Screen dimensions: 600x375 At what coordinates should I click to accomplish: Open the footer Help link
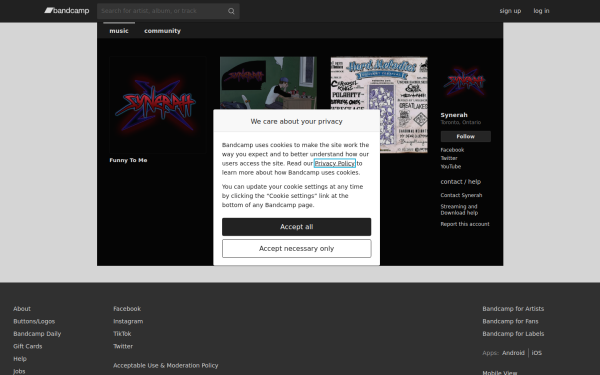(x=20, y=359)
